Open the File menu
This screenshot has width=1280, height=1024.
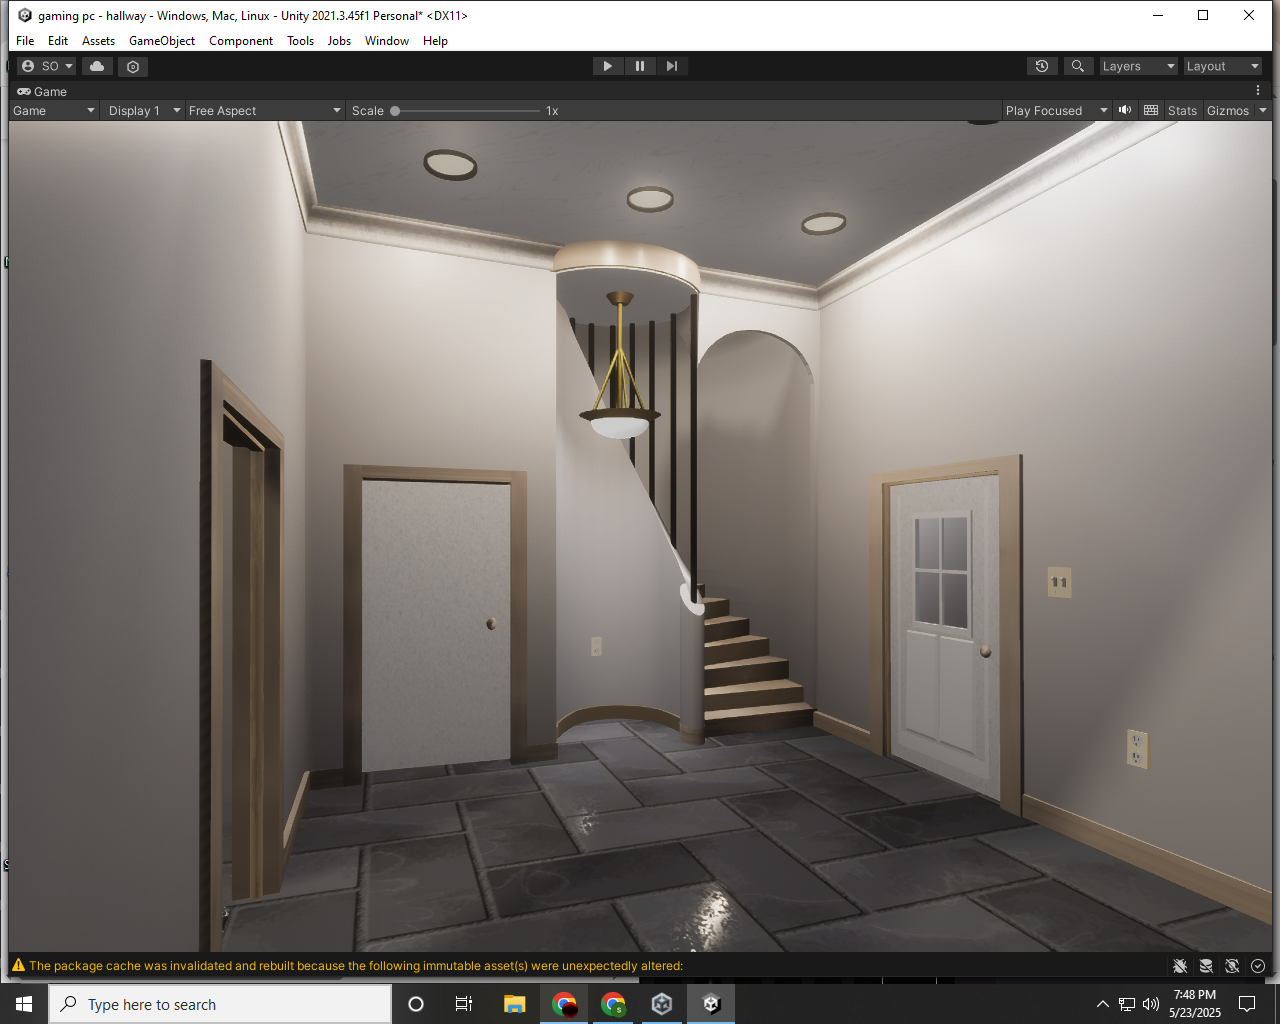pos(25,41)
